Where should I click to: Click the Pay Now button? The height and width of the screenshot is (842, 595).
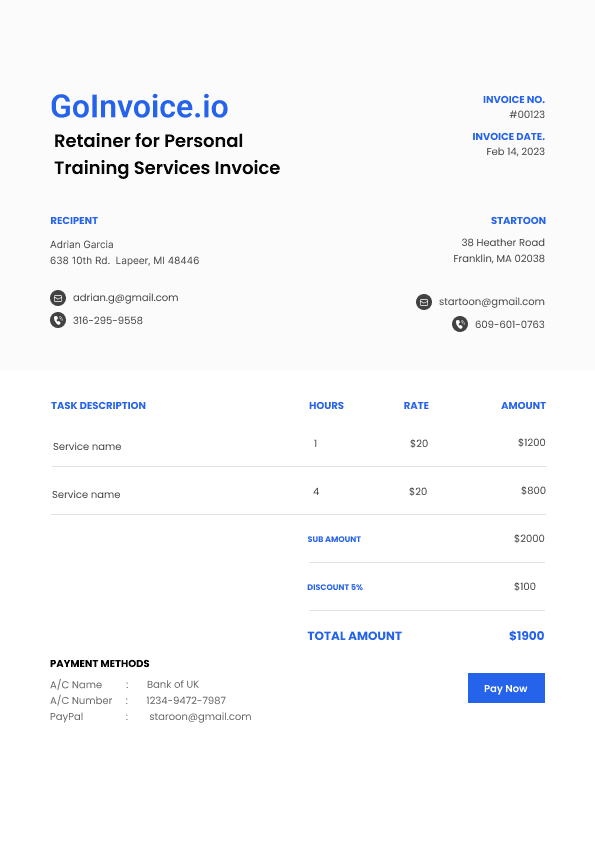[x=506, y=688]
